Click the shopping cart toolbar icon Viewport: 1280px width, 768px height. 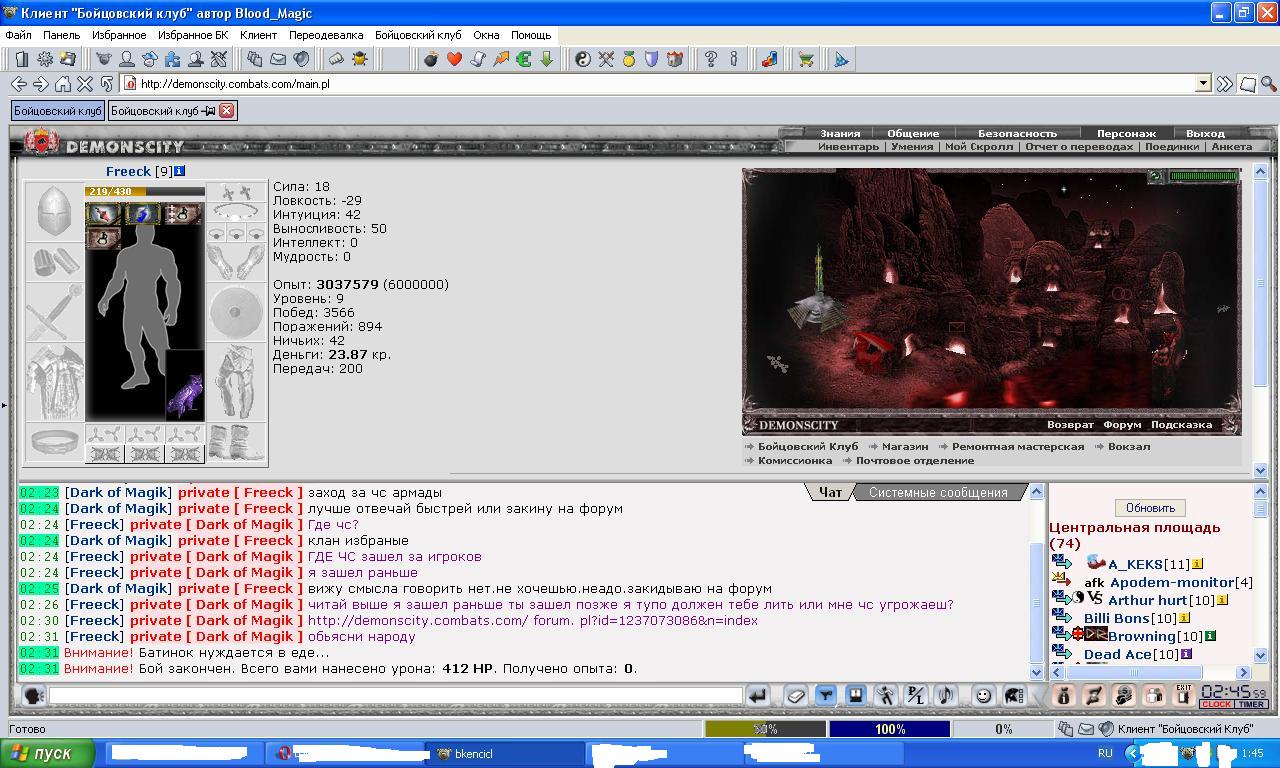click(x=806, y=60)
